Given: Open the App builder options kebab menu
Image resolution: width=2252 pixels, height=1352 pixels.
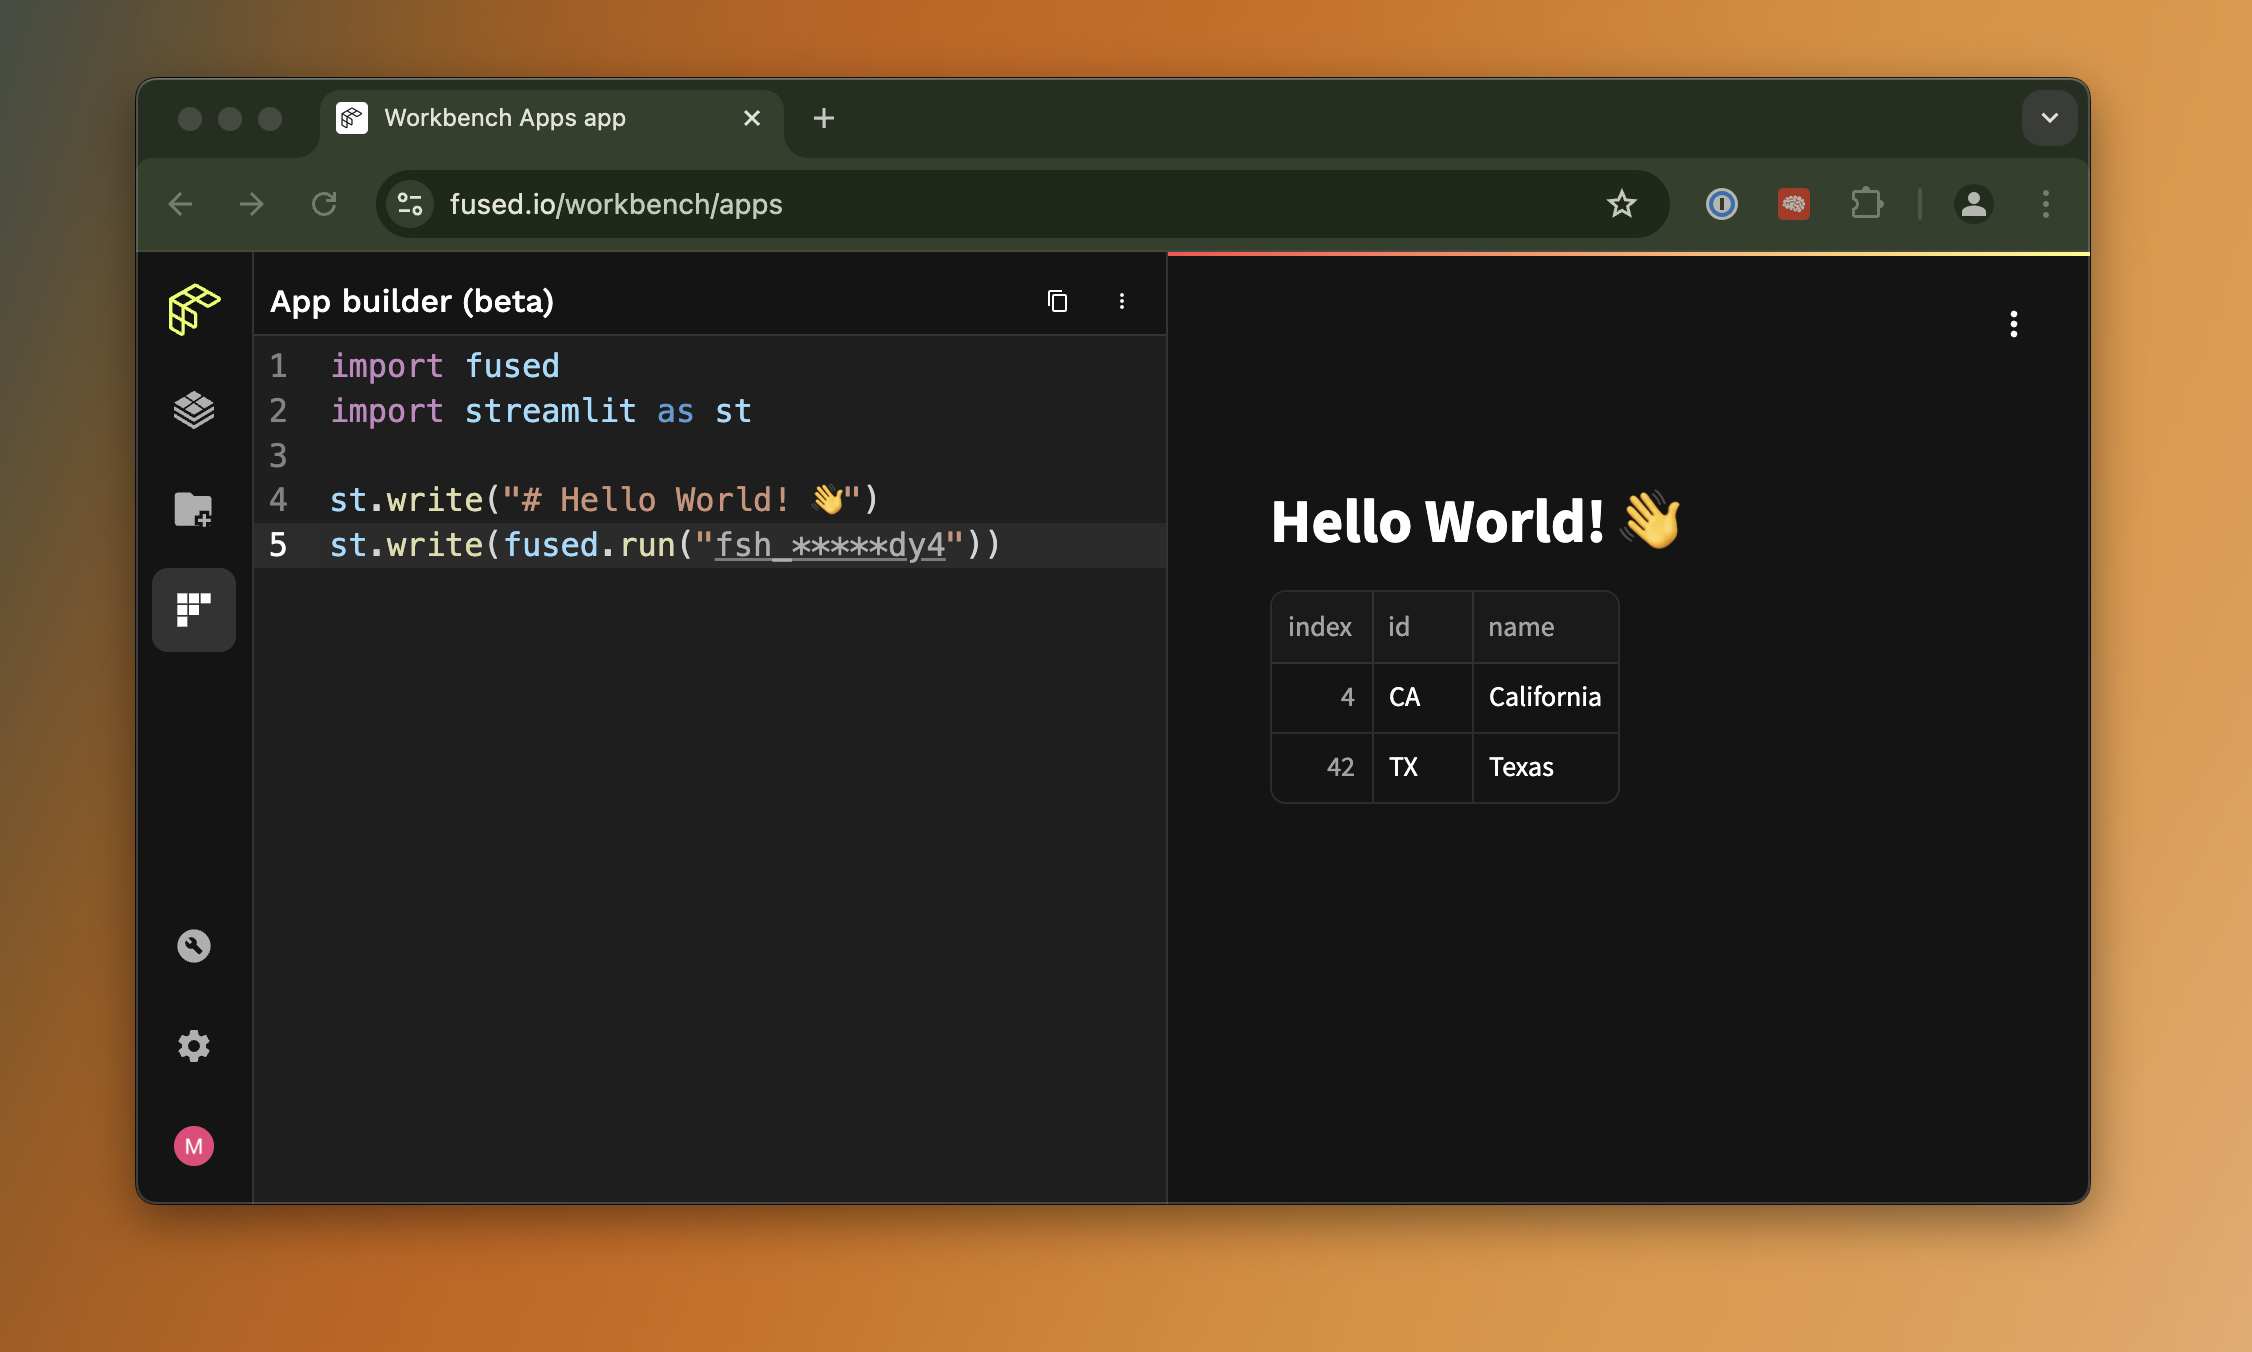Looking at the screenshot, I should pos(1122,300).
